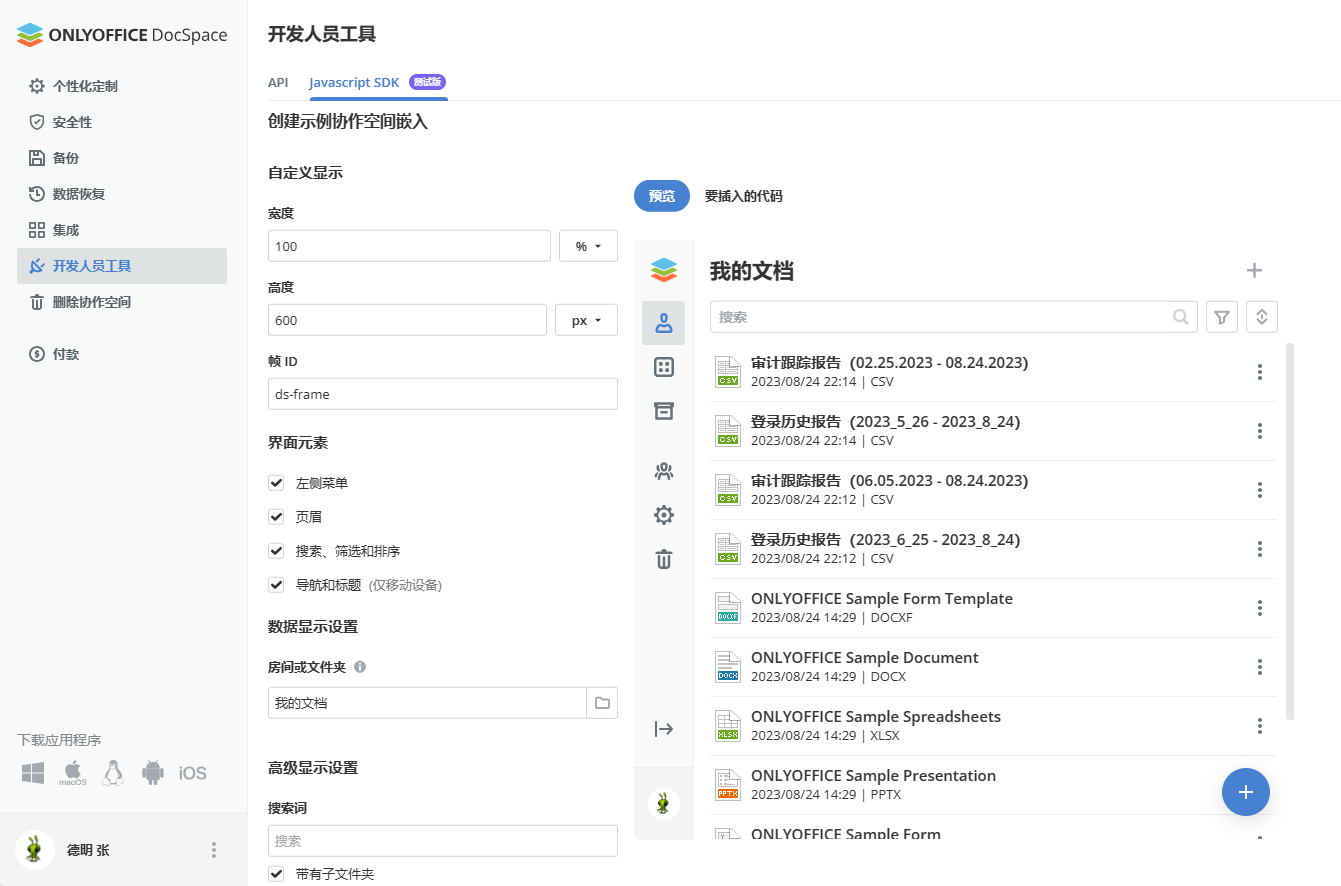Open options for ONLYOFFICE Sample Form Template
1341x886 pixels.
pos(1260,608)
